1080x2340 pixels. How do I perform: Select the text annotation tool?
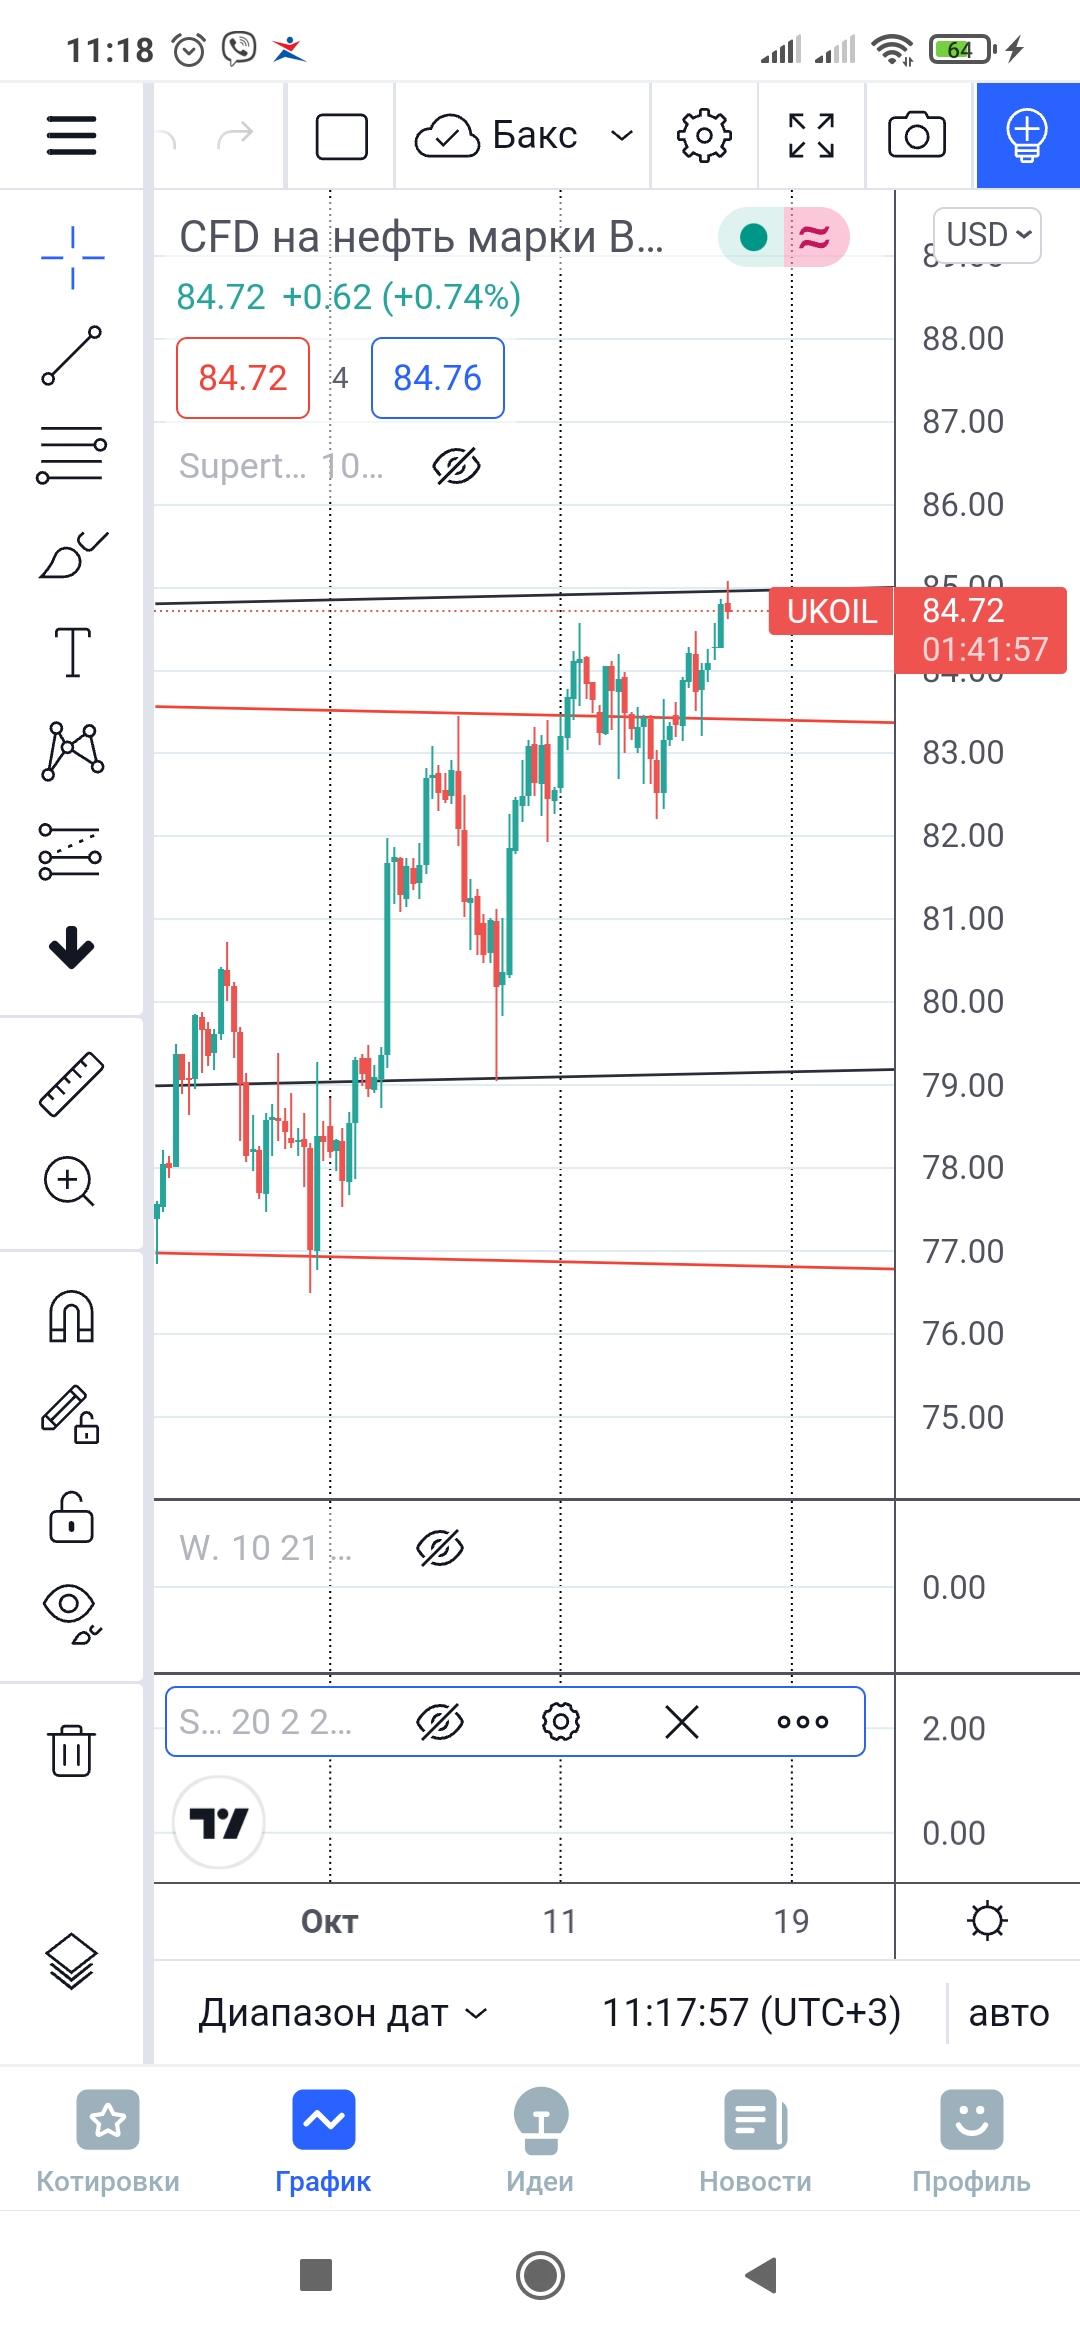(x=72, y=653)
